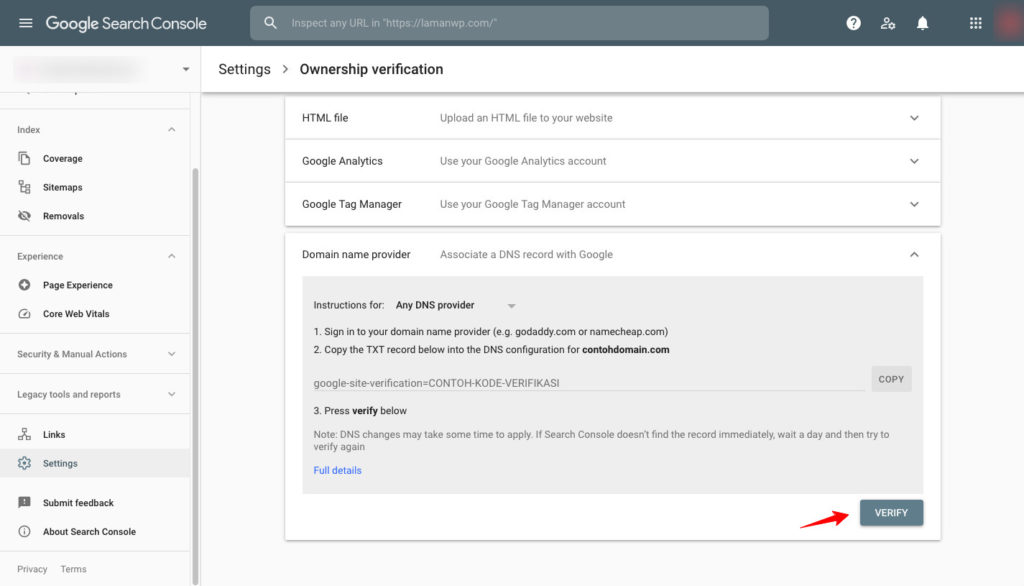
Task: Open the Full details link
Action: (x=337, y=470)
